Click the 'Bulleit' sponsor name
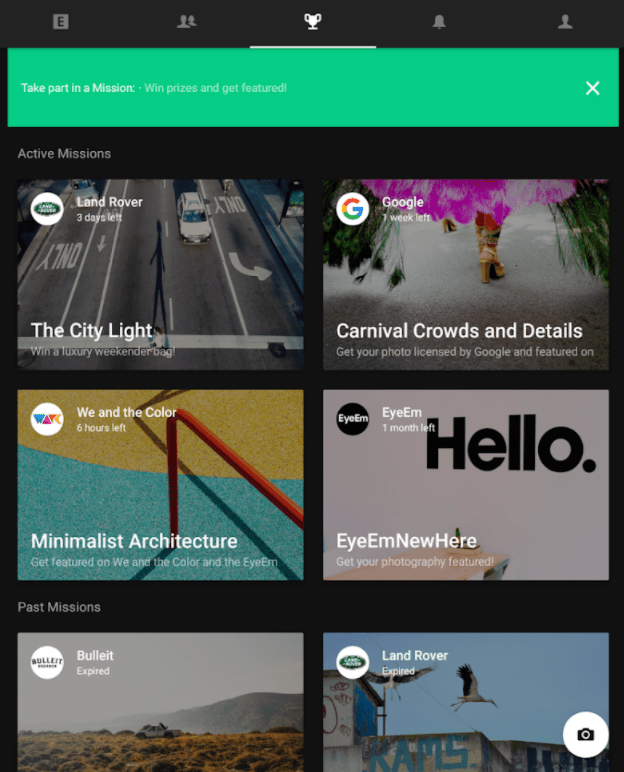Image resolution: width=624 pixels, height=772 pixels. click(x=95, y=655)
